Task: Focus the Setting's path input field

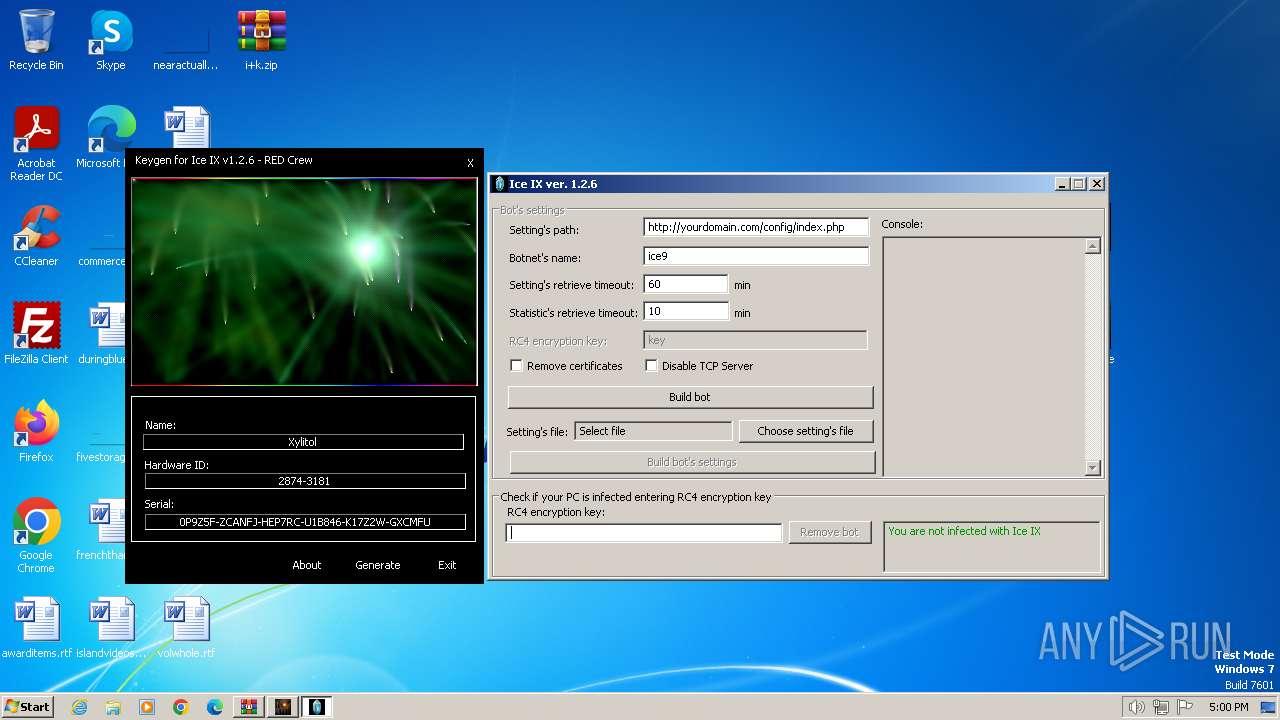Action: 756,227
